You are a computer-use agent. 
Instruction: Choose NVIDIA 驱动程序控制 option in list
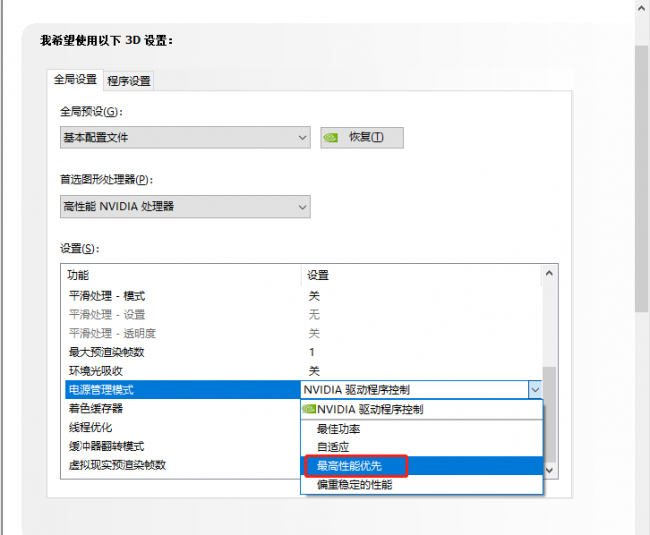[422, 409]
